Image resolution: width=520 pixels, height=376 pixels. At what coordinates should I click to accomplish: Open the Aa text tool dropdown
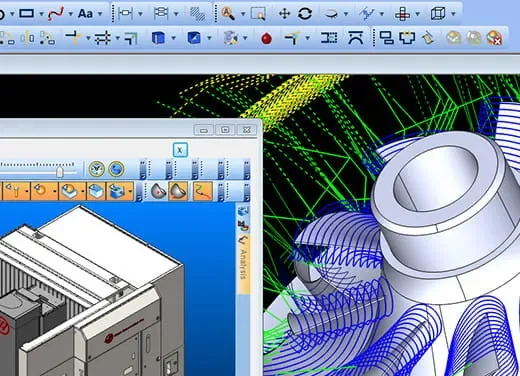pyautogui.click(x=100, y=14)
